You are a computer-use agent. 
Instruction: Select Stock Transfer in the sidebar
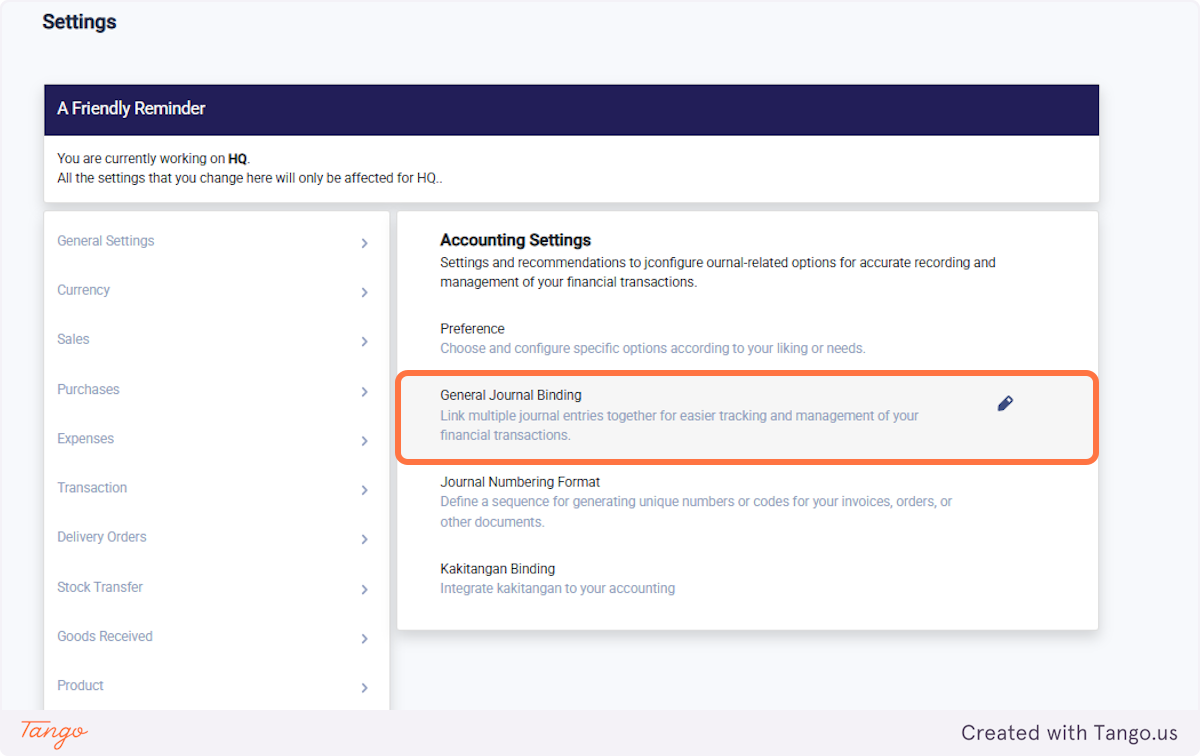tap(100, 587)
